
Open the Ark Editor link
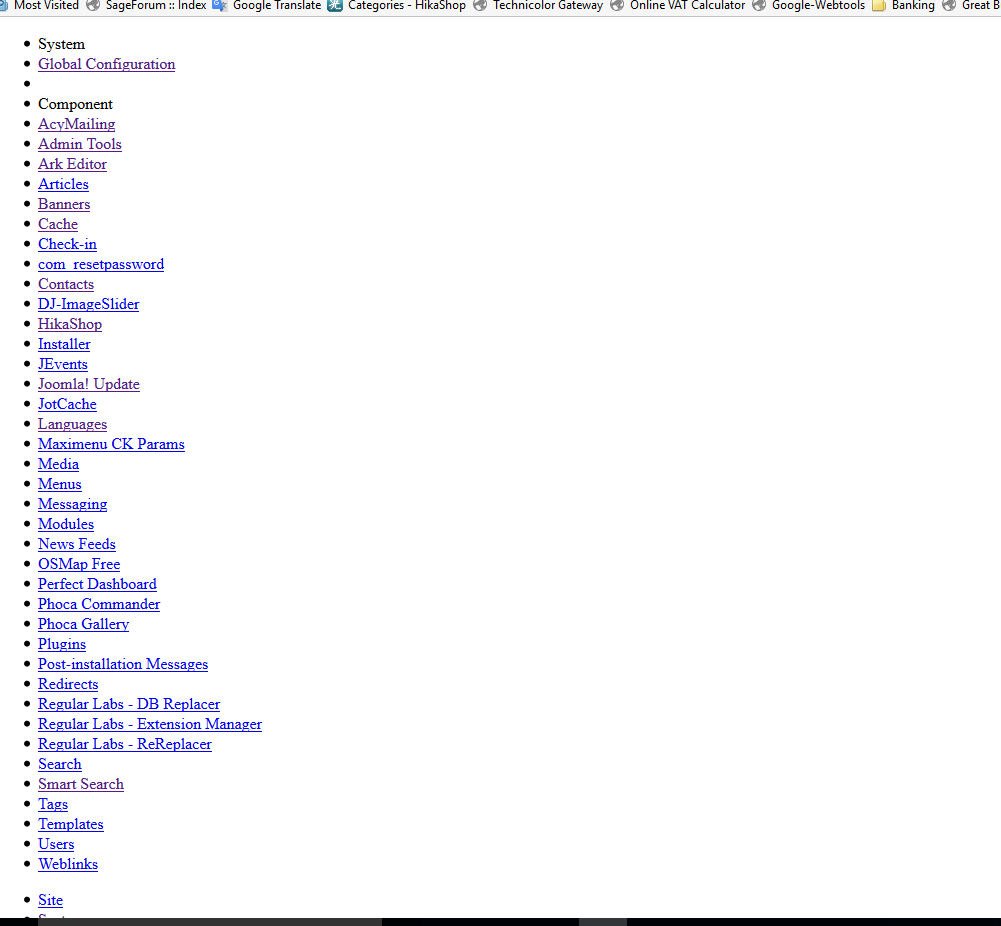tap(72, 164)
